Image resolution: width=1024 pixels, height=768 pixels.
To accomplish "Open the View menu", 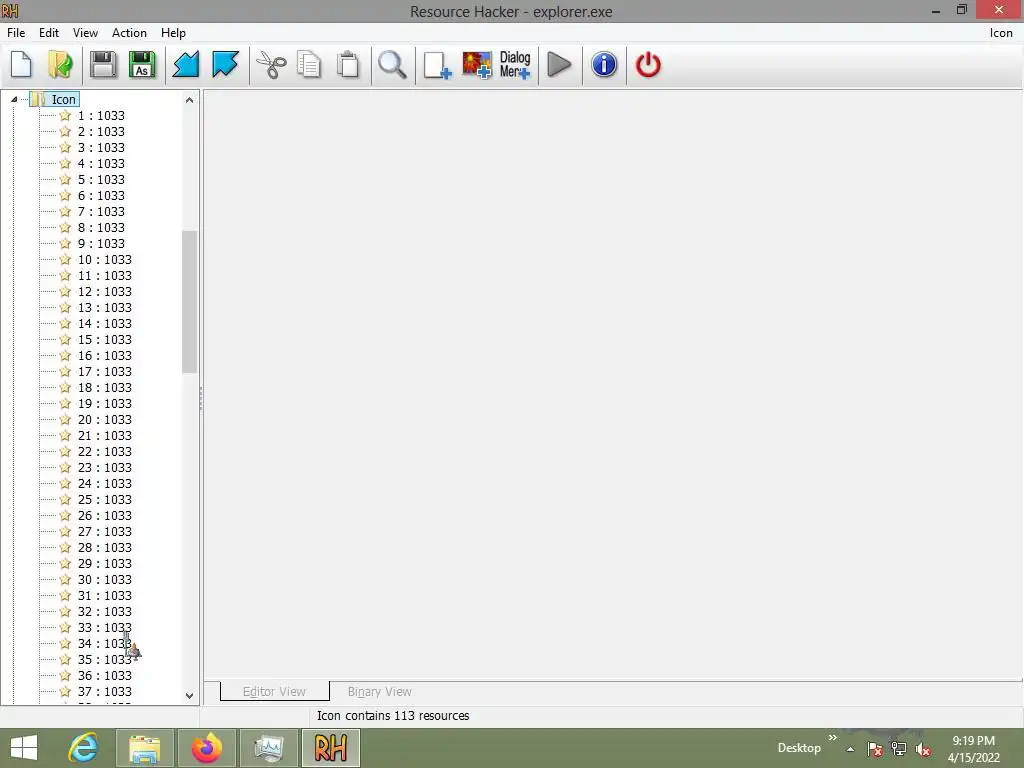I will click(86, 33).
